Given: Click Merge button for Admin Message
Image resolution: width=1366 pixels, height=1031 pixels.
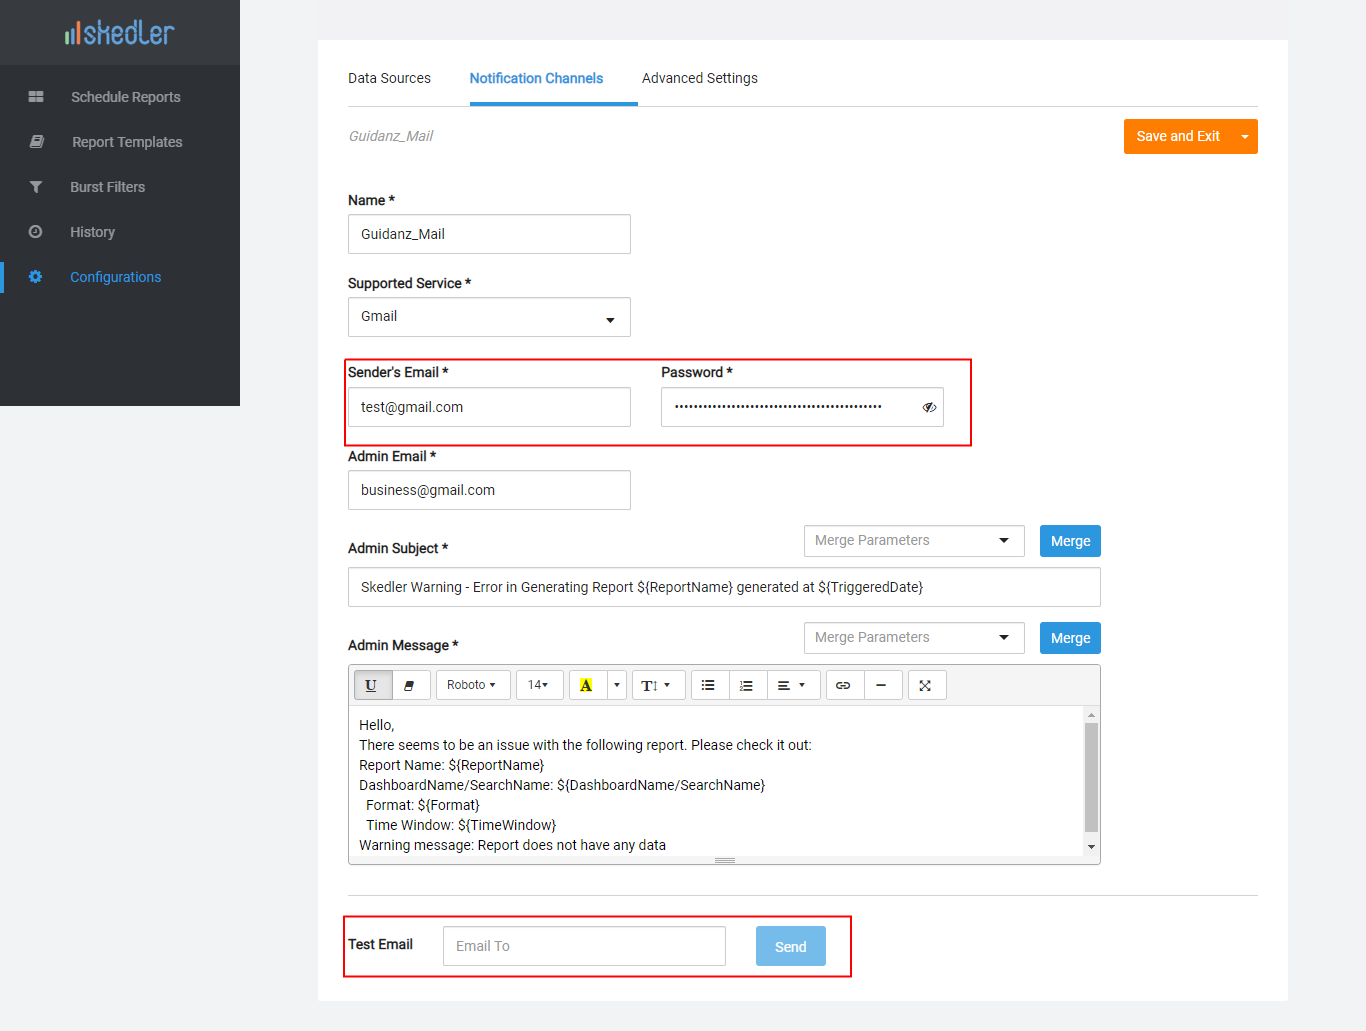Looking at the screenshot, I should point(1070,638).
